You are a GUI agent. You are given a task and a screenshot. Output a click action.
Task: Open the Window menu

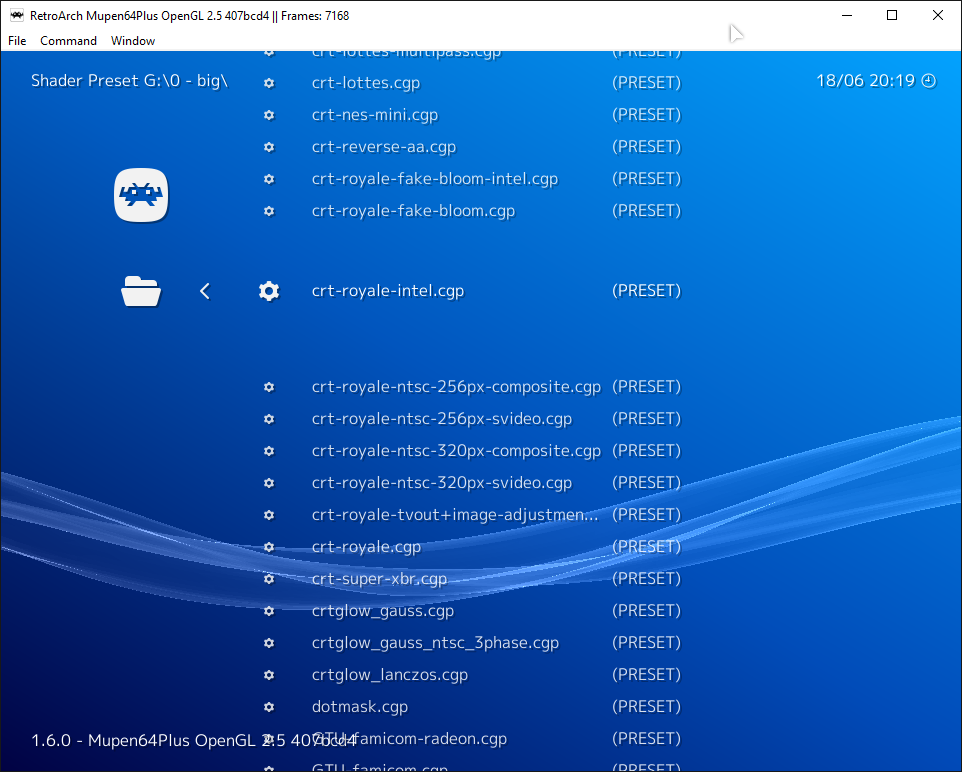[133, 41]
